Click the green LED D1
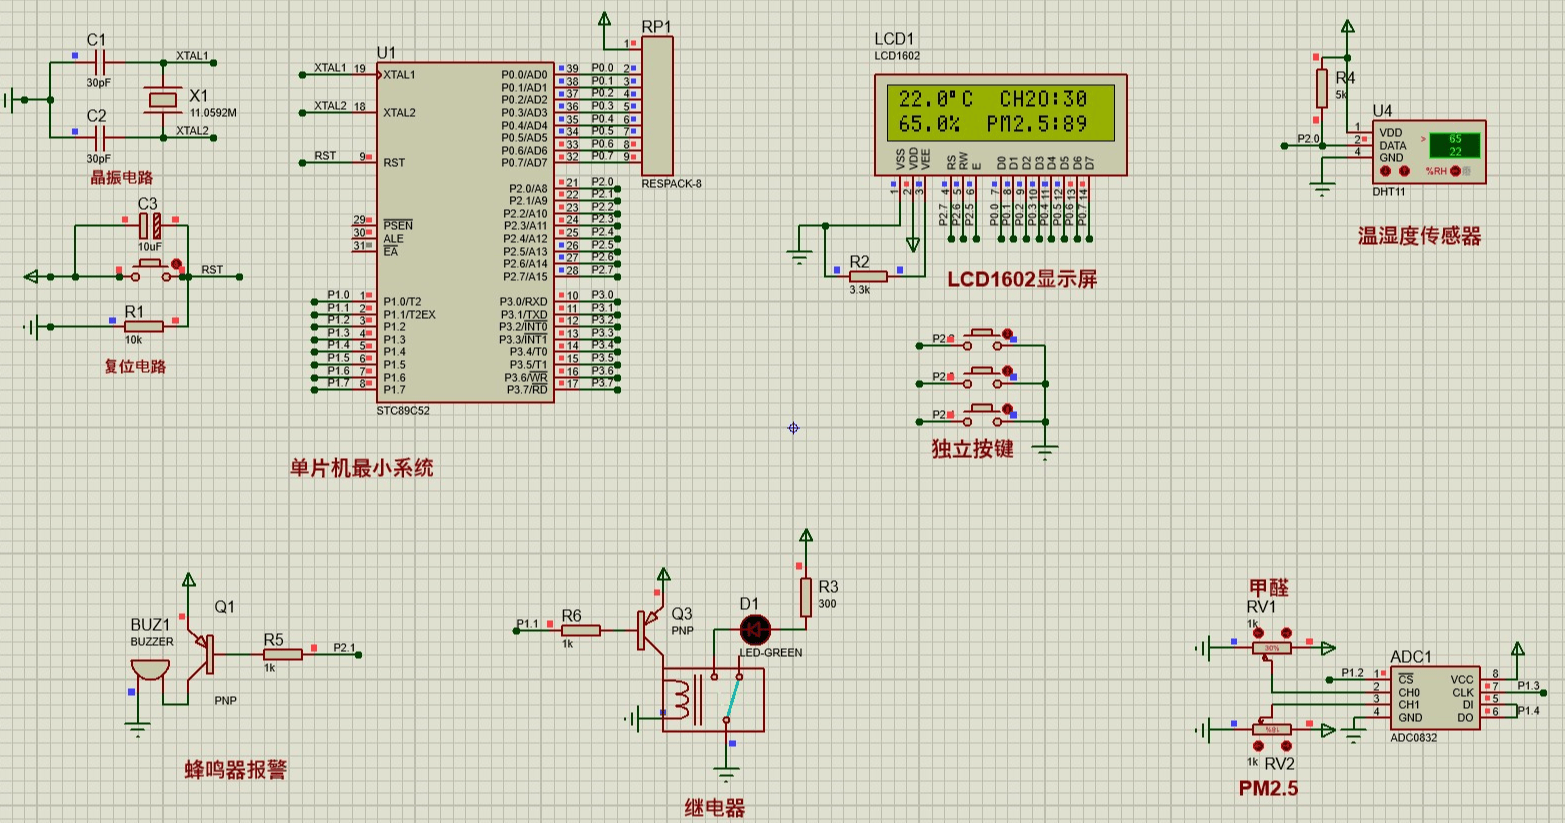The width and height of the screenshot is (1565, 823). 755,629
